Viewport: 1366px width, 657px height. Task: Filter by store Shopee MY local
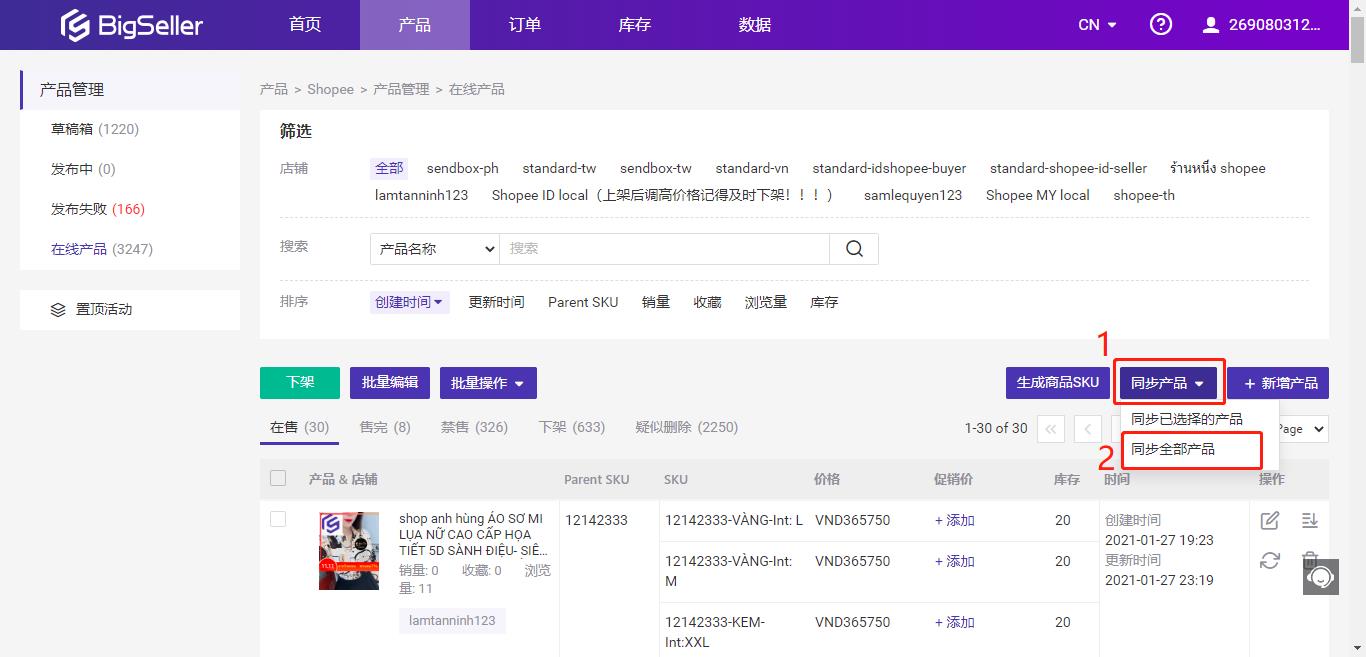(x=1038, y=196)
